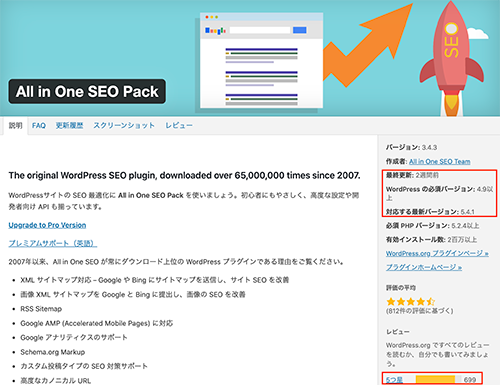This screenshot has height=385, width=500.
Task: Click the heading about 65,000,000 downloads
Action: [184, 176]
